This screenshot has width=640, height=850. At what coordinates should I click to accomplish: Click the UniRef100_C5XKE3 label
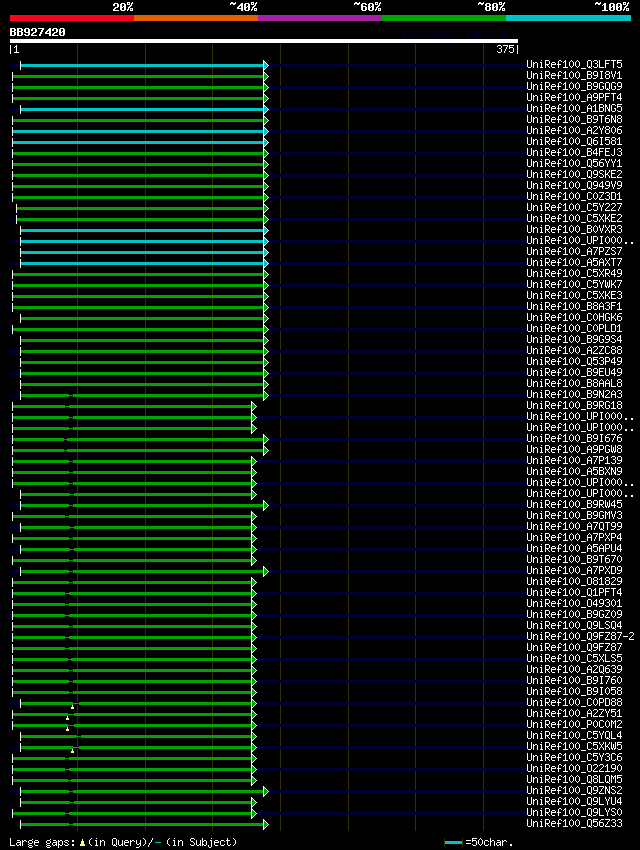574,295
